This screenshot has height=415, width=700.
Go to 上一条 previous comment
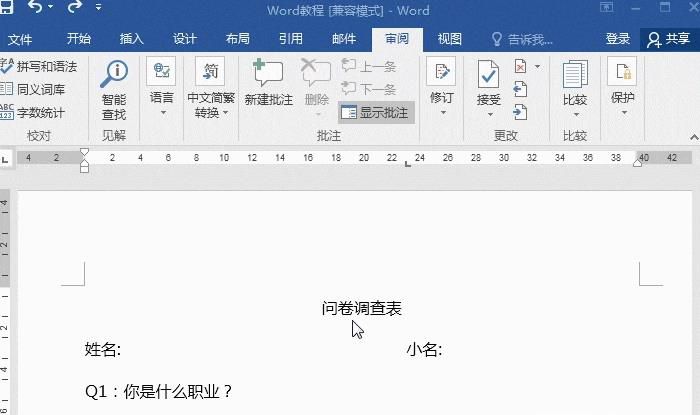(x=369, y=66)
